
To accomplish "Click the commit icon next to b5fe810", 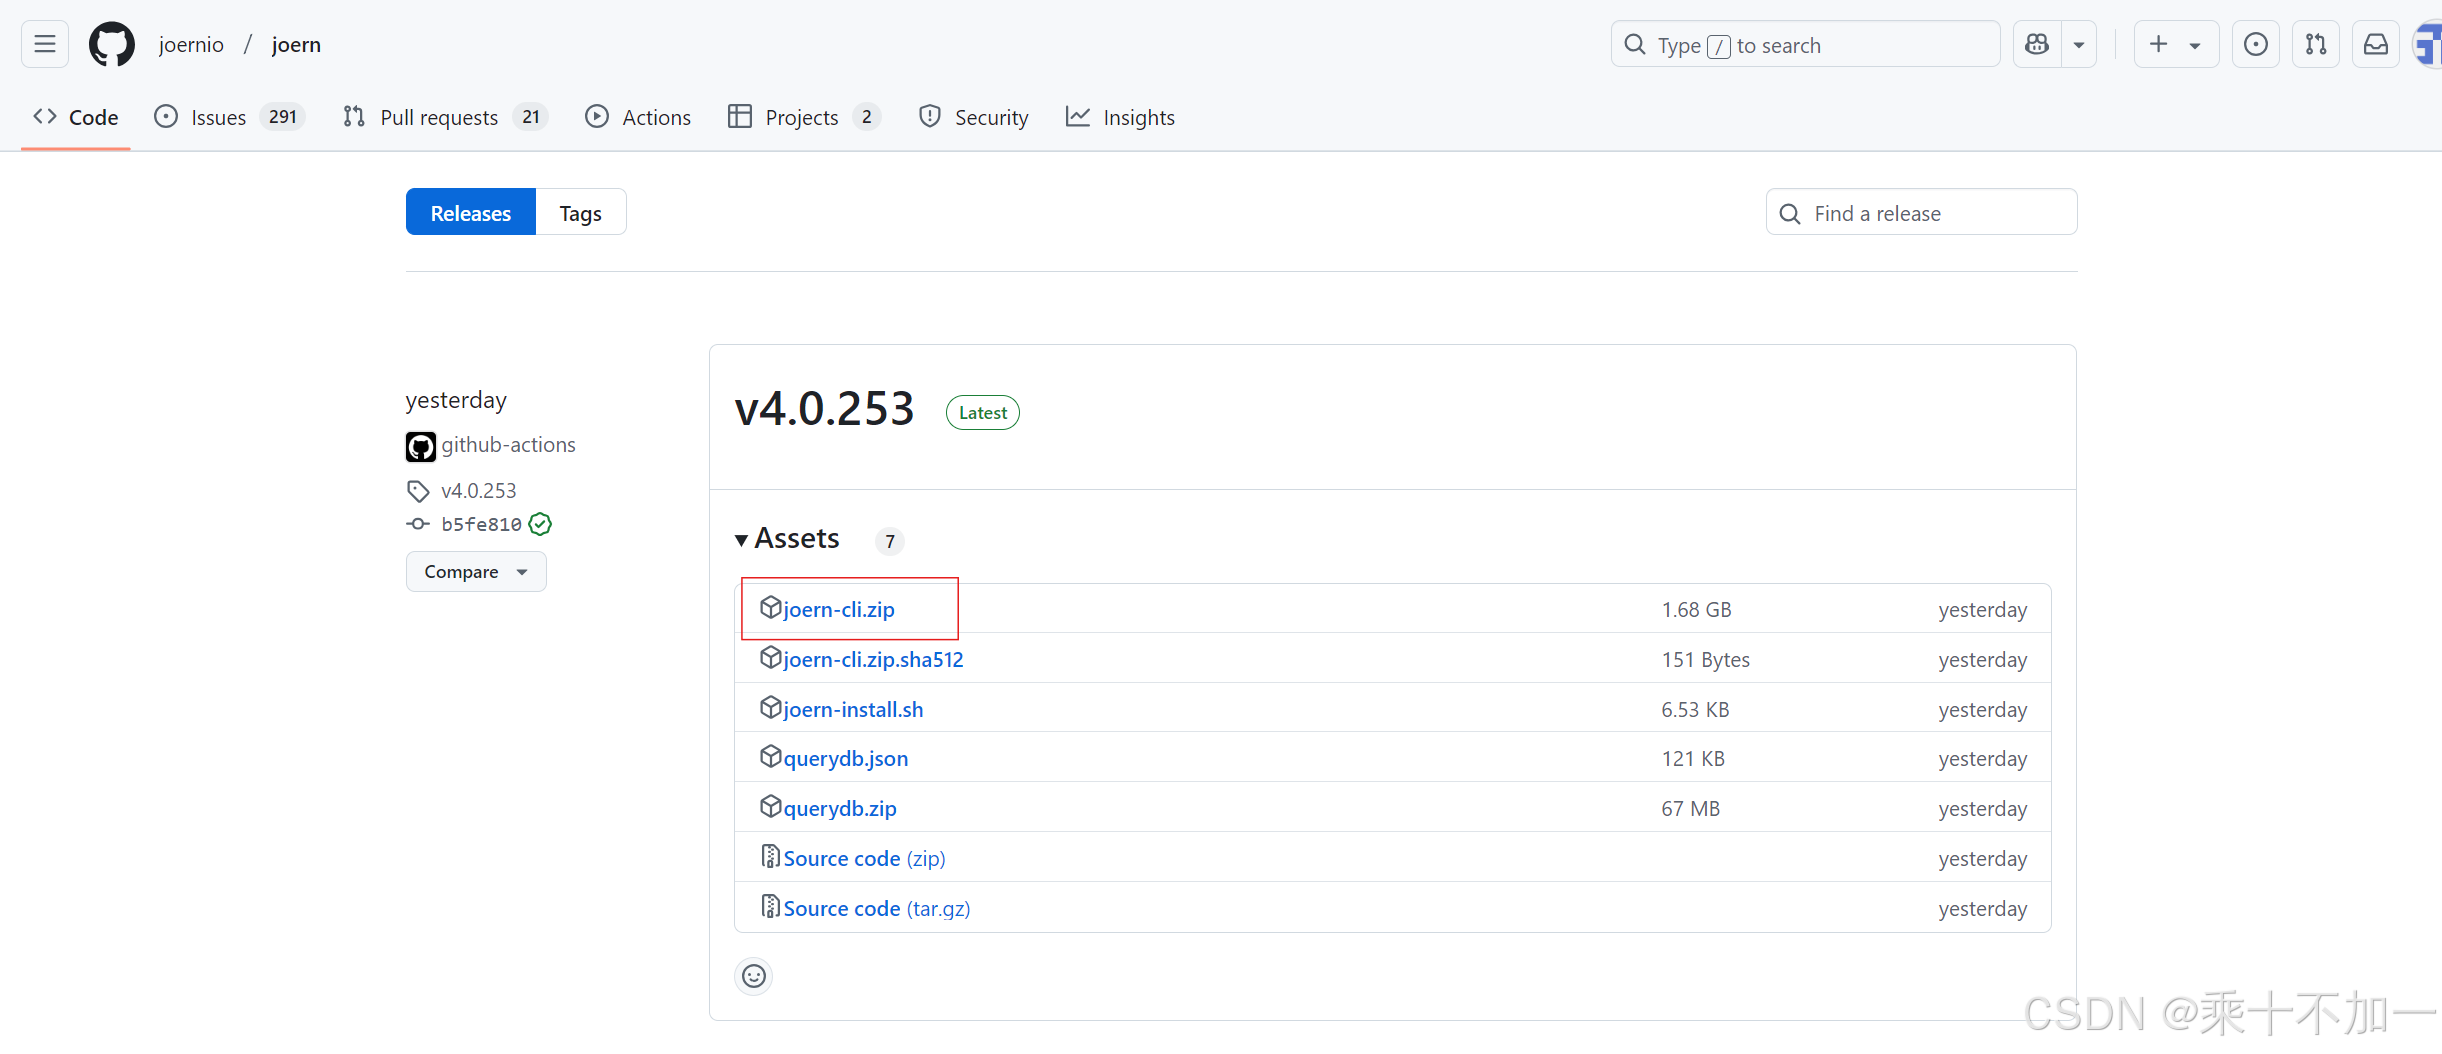I will click(418, 524).
